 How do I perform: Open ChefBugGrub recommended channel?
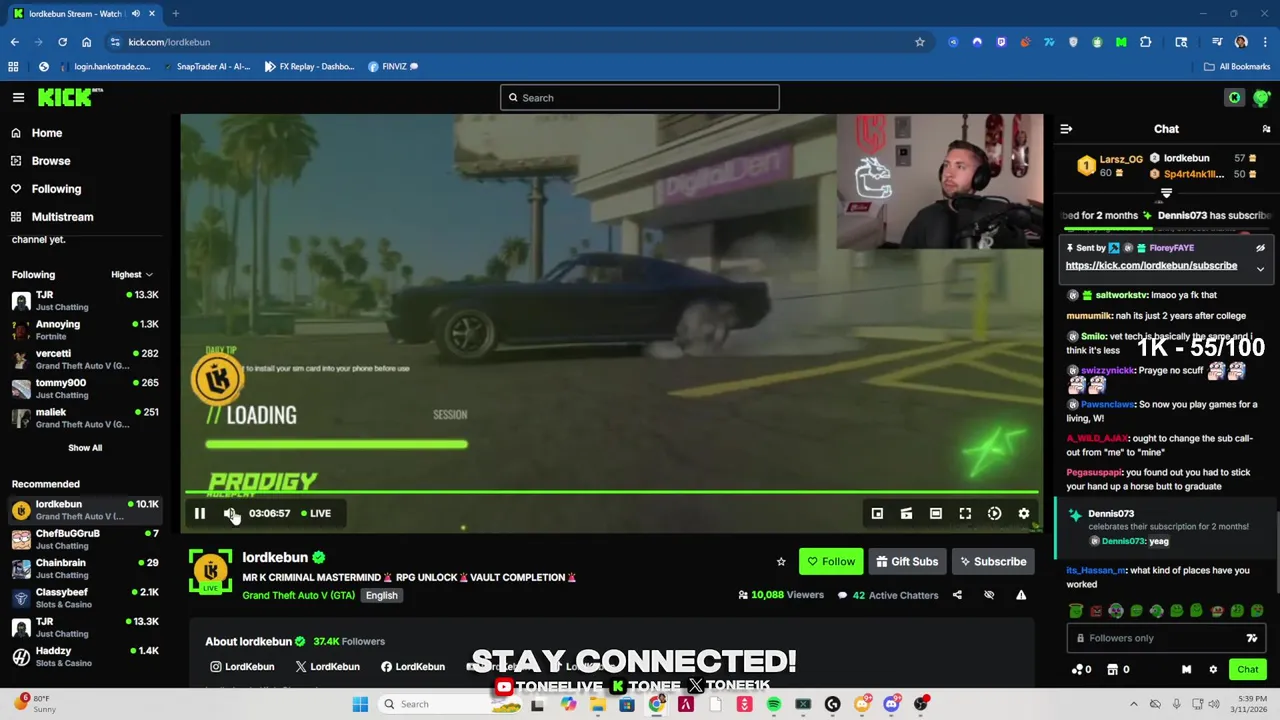click(84, 539)
